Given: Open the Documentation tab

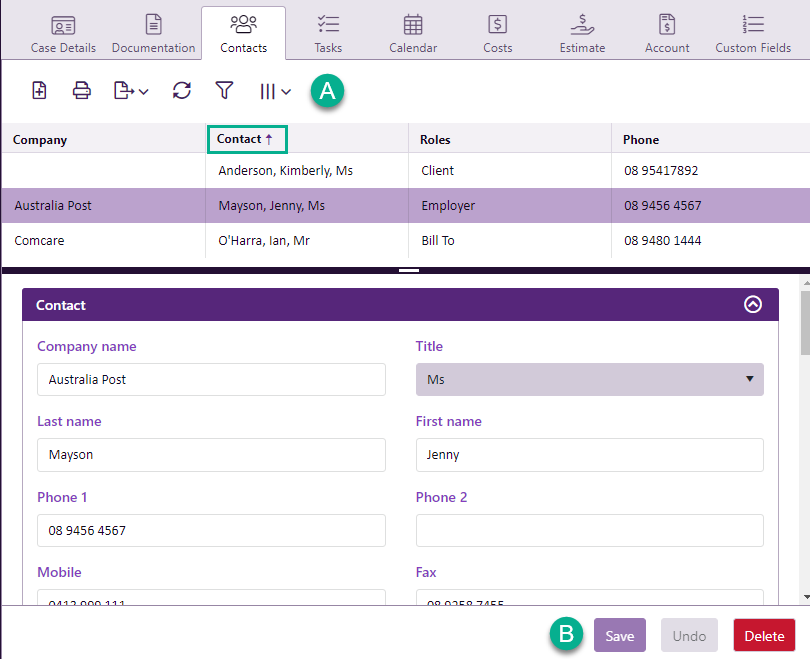Looking at the screenshot, I should pos(153,34).
